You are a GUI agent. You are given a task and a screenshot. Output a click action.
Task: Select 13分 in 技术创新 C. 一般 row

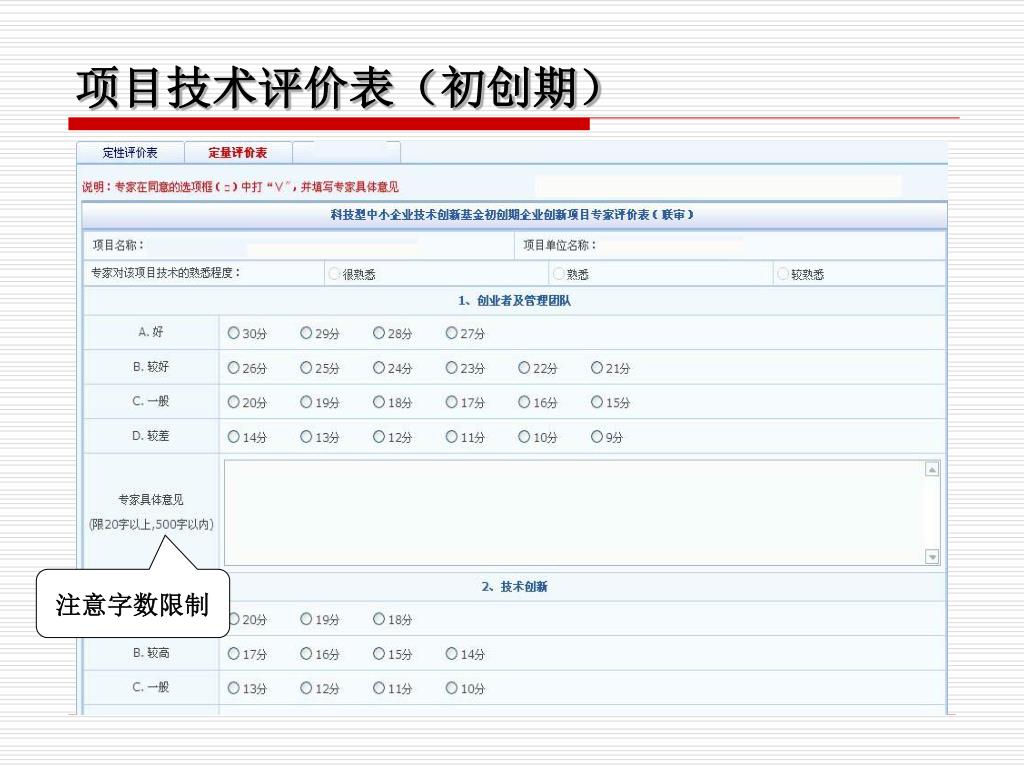233,688
